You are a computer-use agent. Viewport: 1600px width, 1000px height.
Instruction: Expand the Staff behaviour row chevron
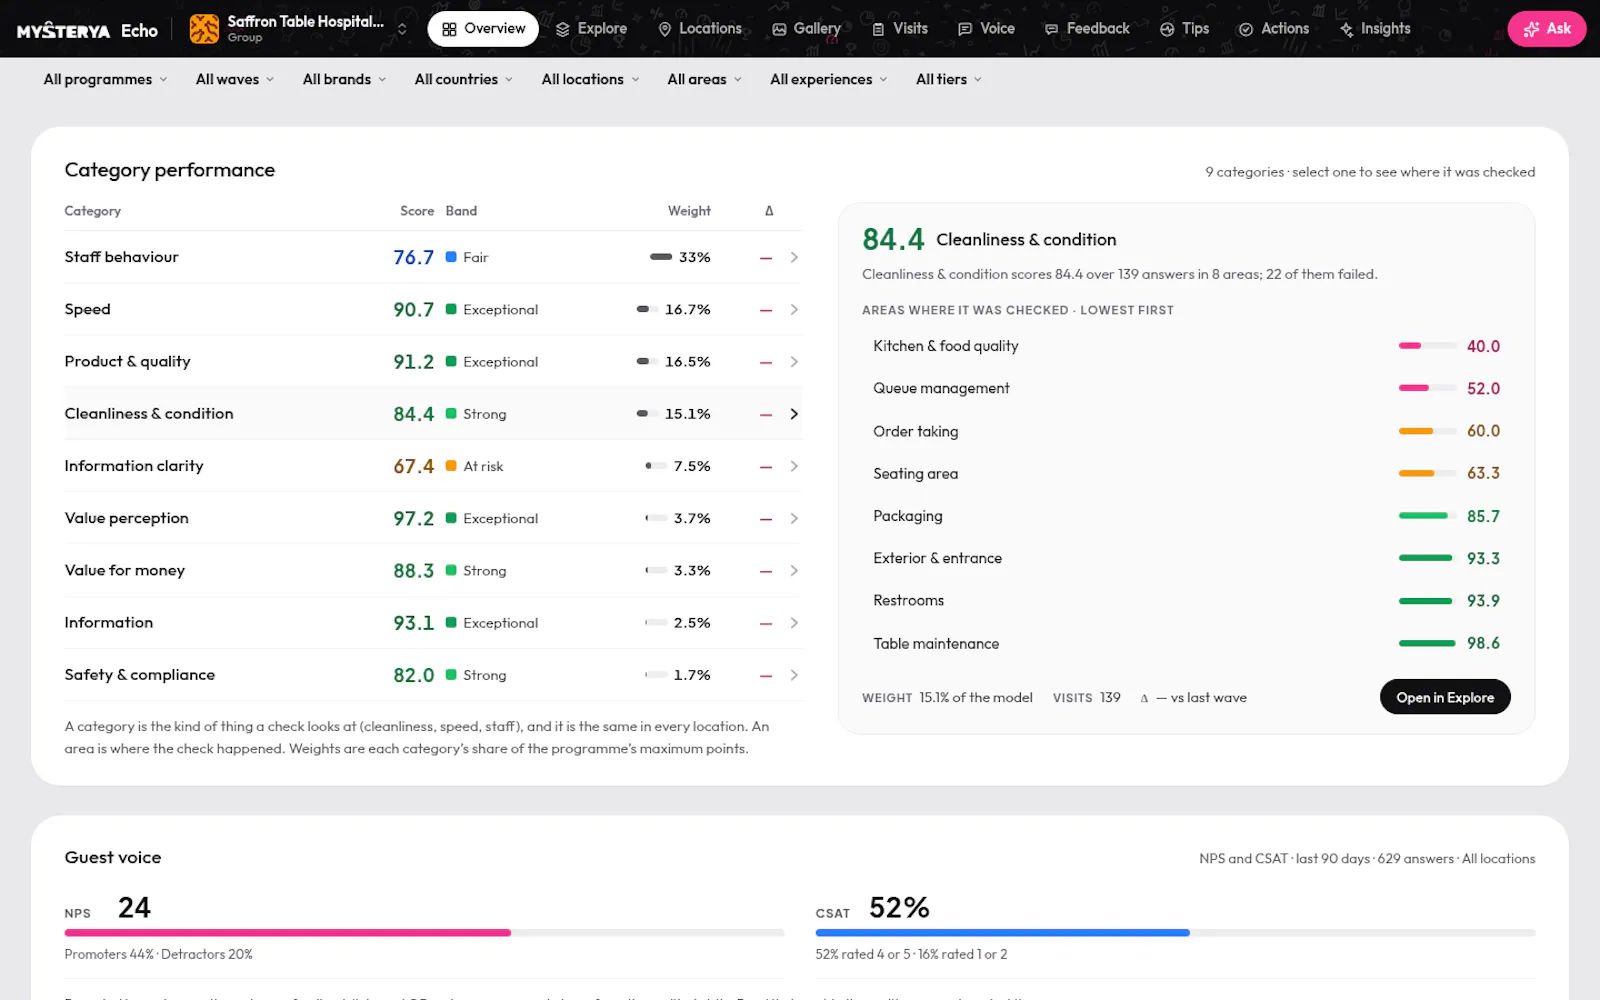tap(794, 257)
